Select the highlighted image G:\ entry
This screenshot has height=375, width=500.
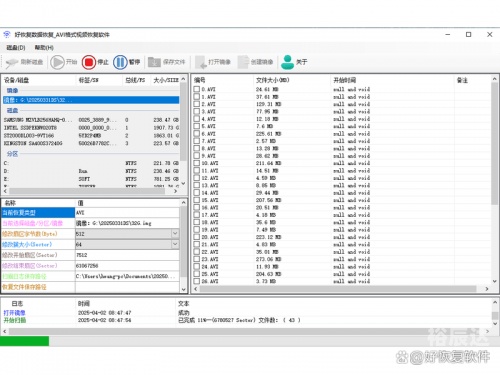(91, 100)
